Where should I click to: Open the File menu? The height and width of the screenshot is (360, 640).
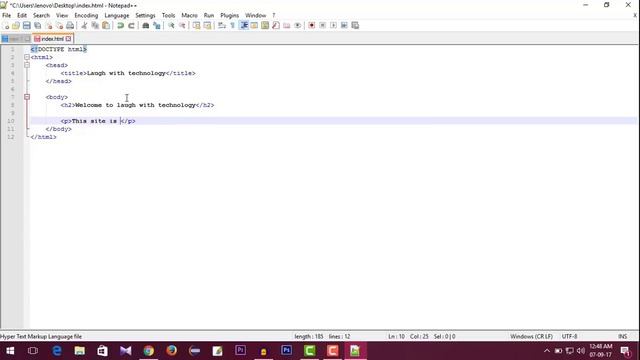pos(7,16)
